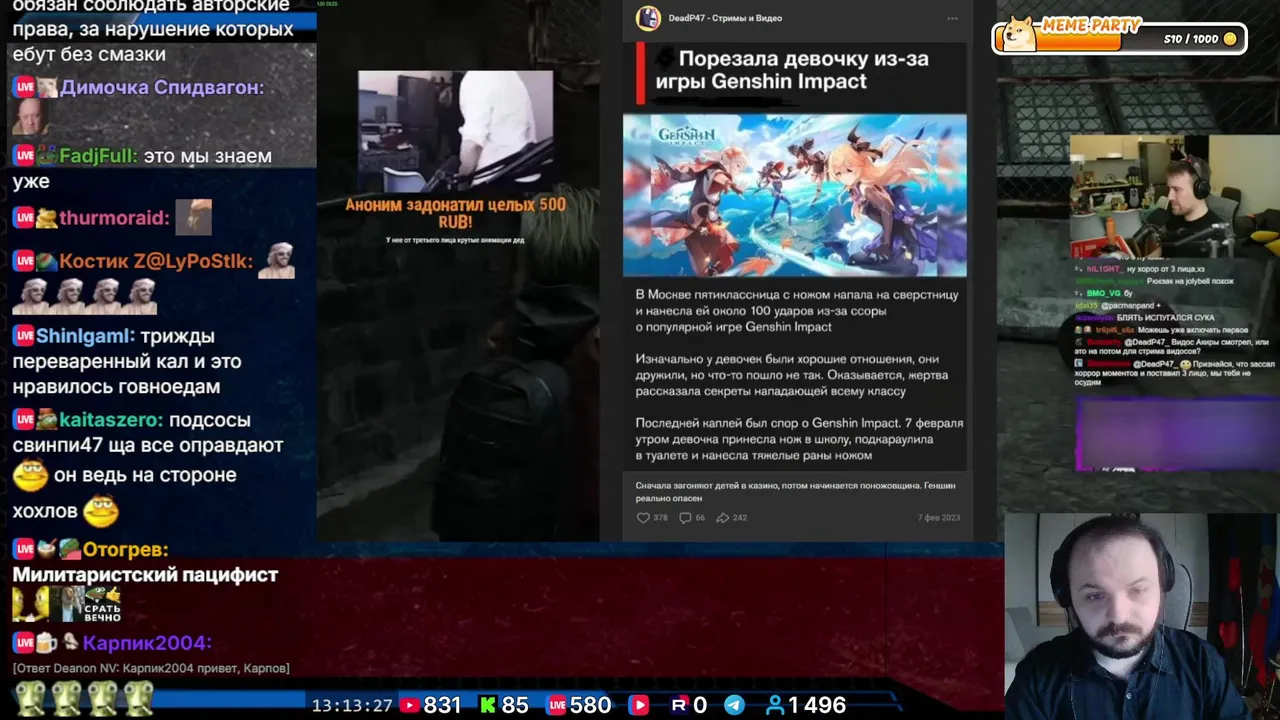Click the red LIVE counter icon beside 580
The width and height of the screenshot is (1280, 720).
point(557,705)
